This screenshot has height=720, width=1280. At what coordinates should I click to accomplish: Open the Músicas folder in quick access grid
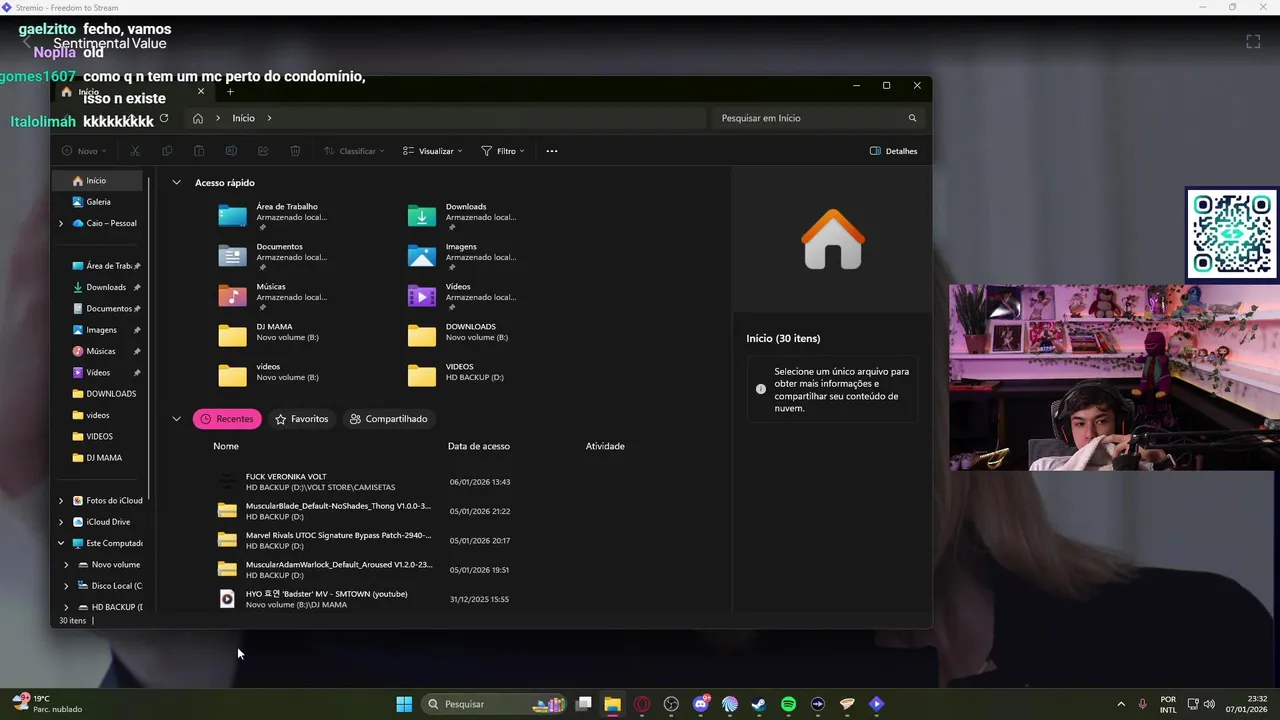274,296
